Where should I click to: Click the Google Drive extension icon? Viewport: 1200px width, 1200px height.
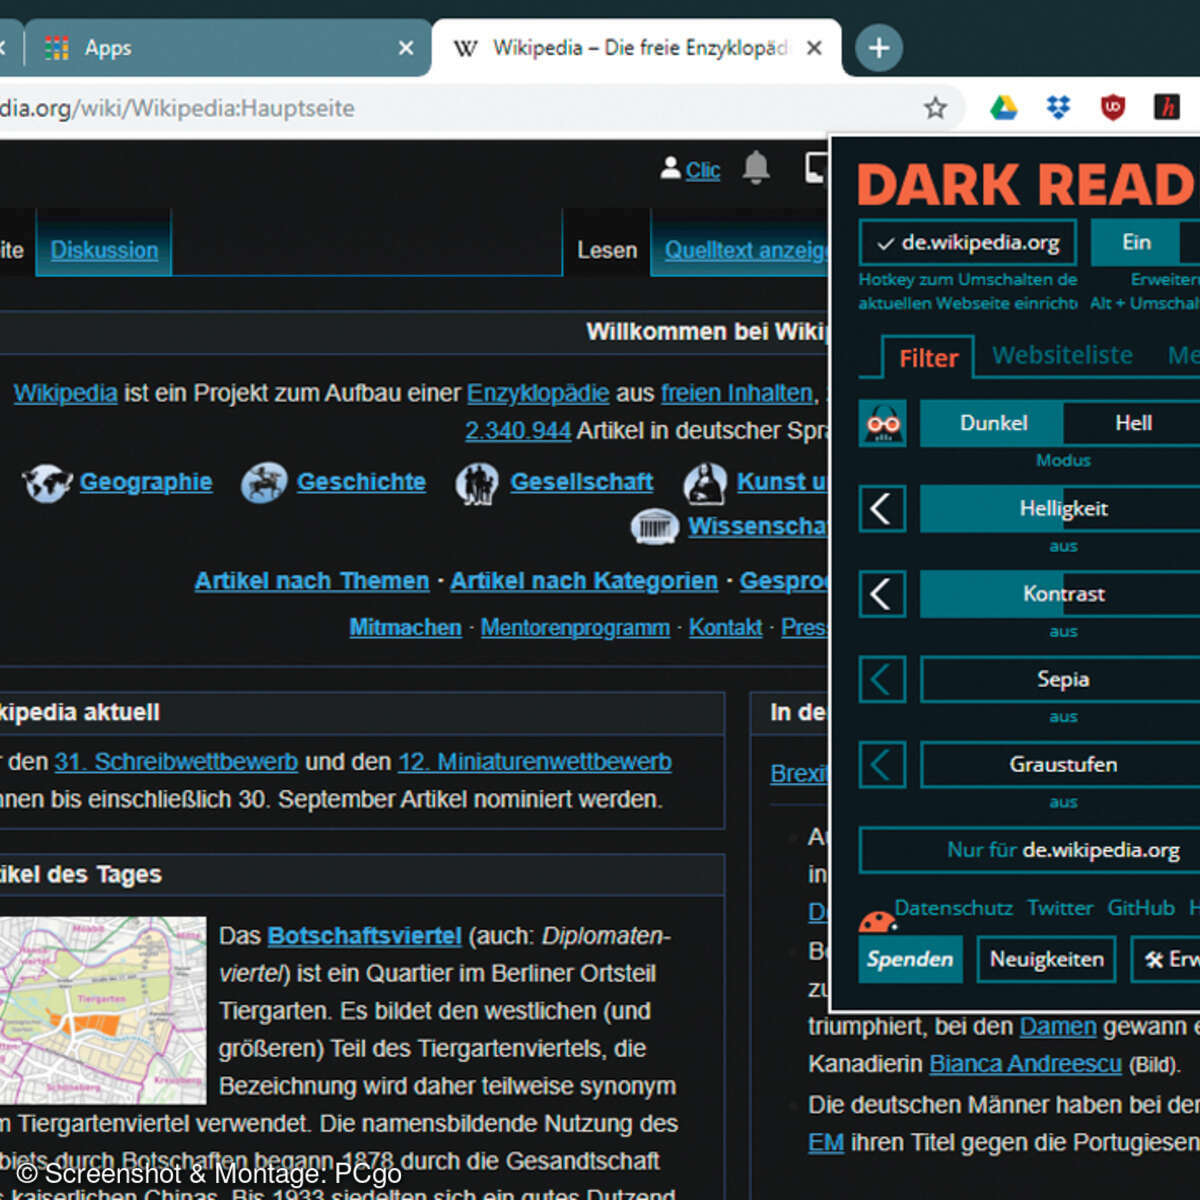1004,107
